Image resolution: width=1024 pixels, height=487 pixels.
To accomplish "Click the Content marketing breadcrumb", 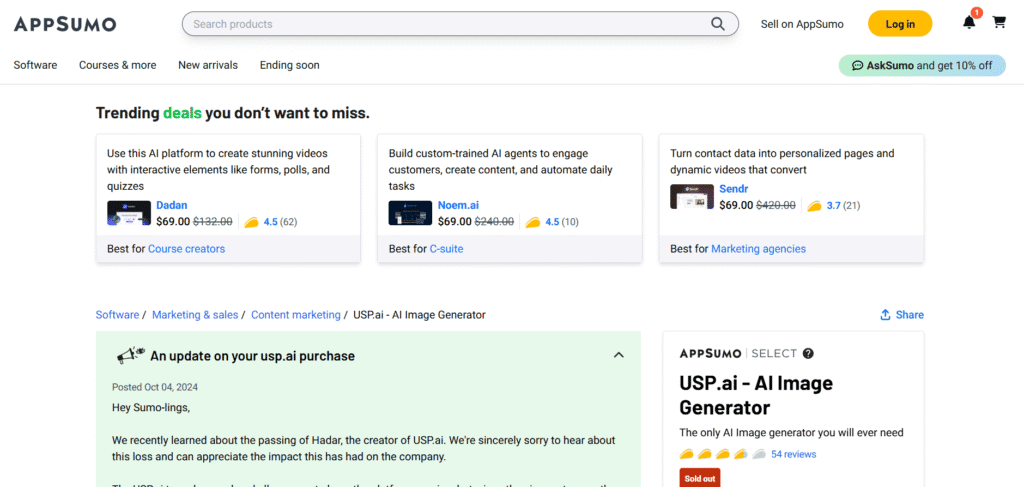I will tap(295, 315).
